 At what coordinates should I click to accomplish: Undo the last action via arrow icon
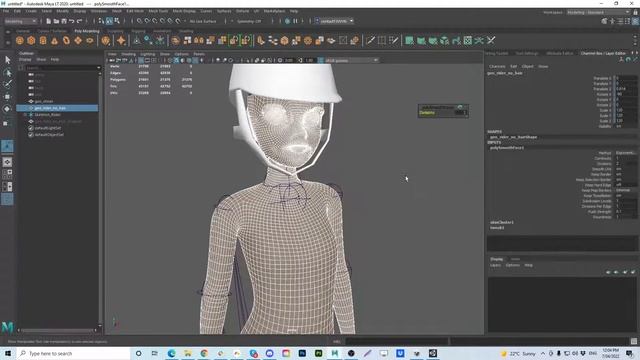[72, 21]
